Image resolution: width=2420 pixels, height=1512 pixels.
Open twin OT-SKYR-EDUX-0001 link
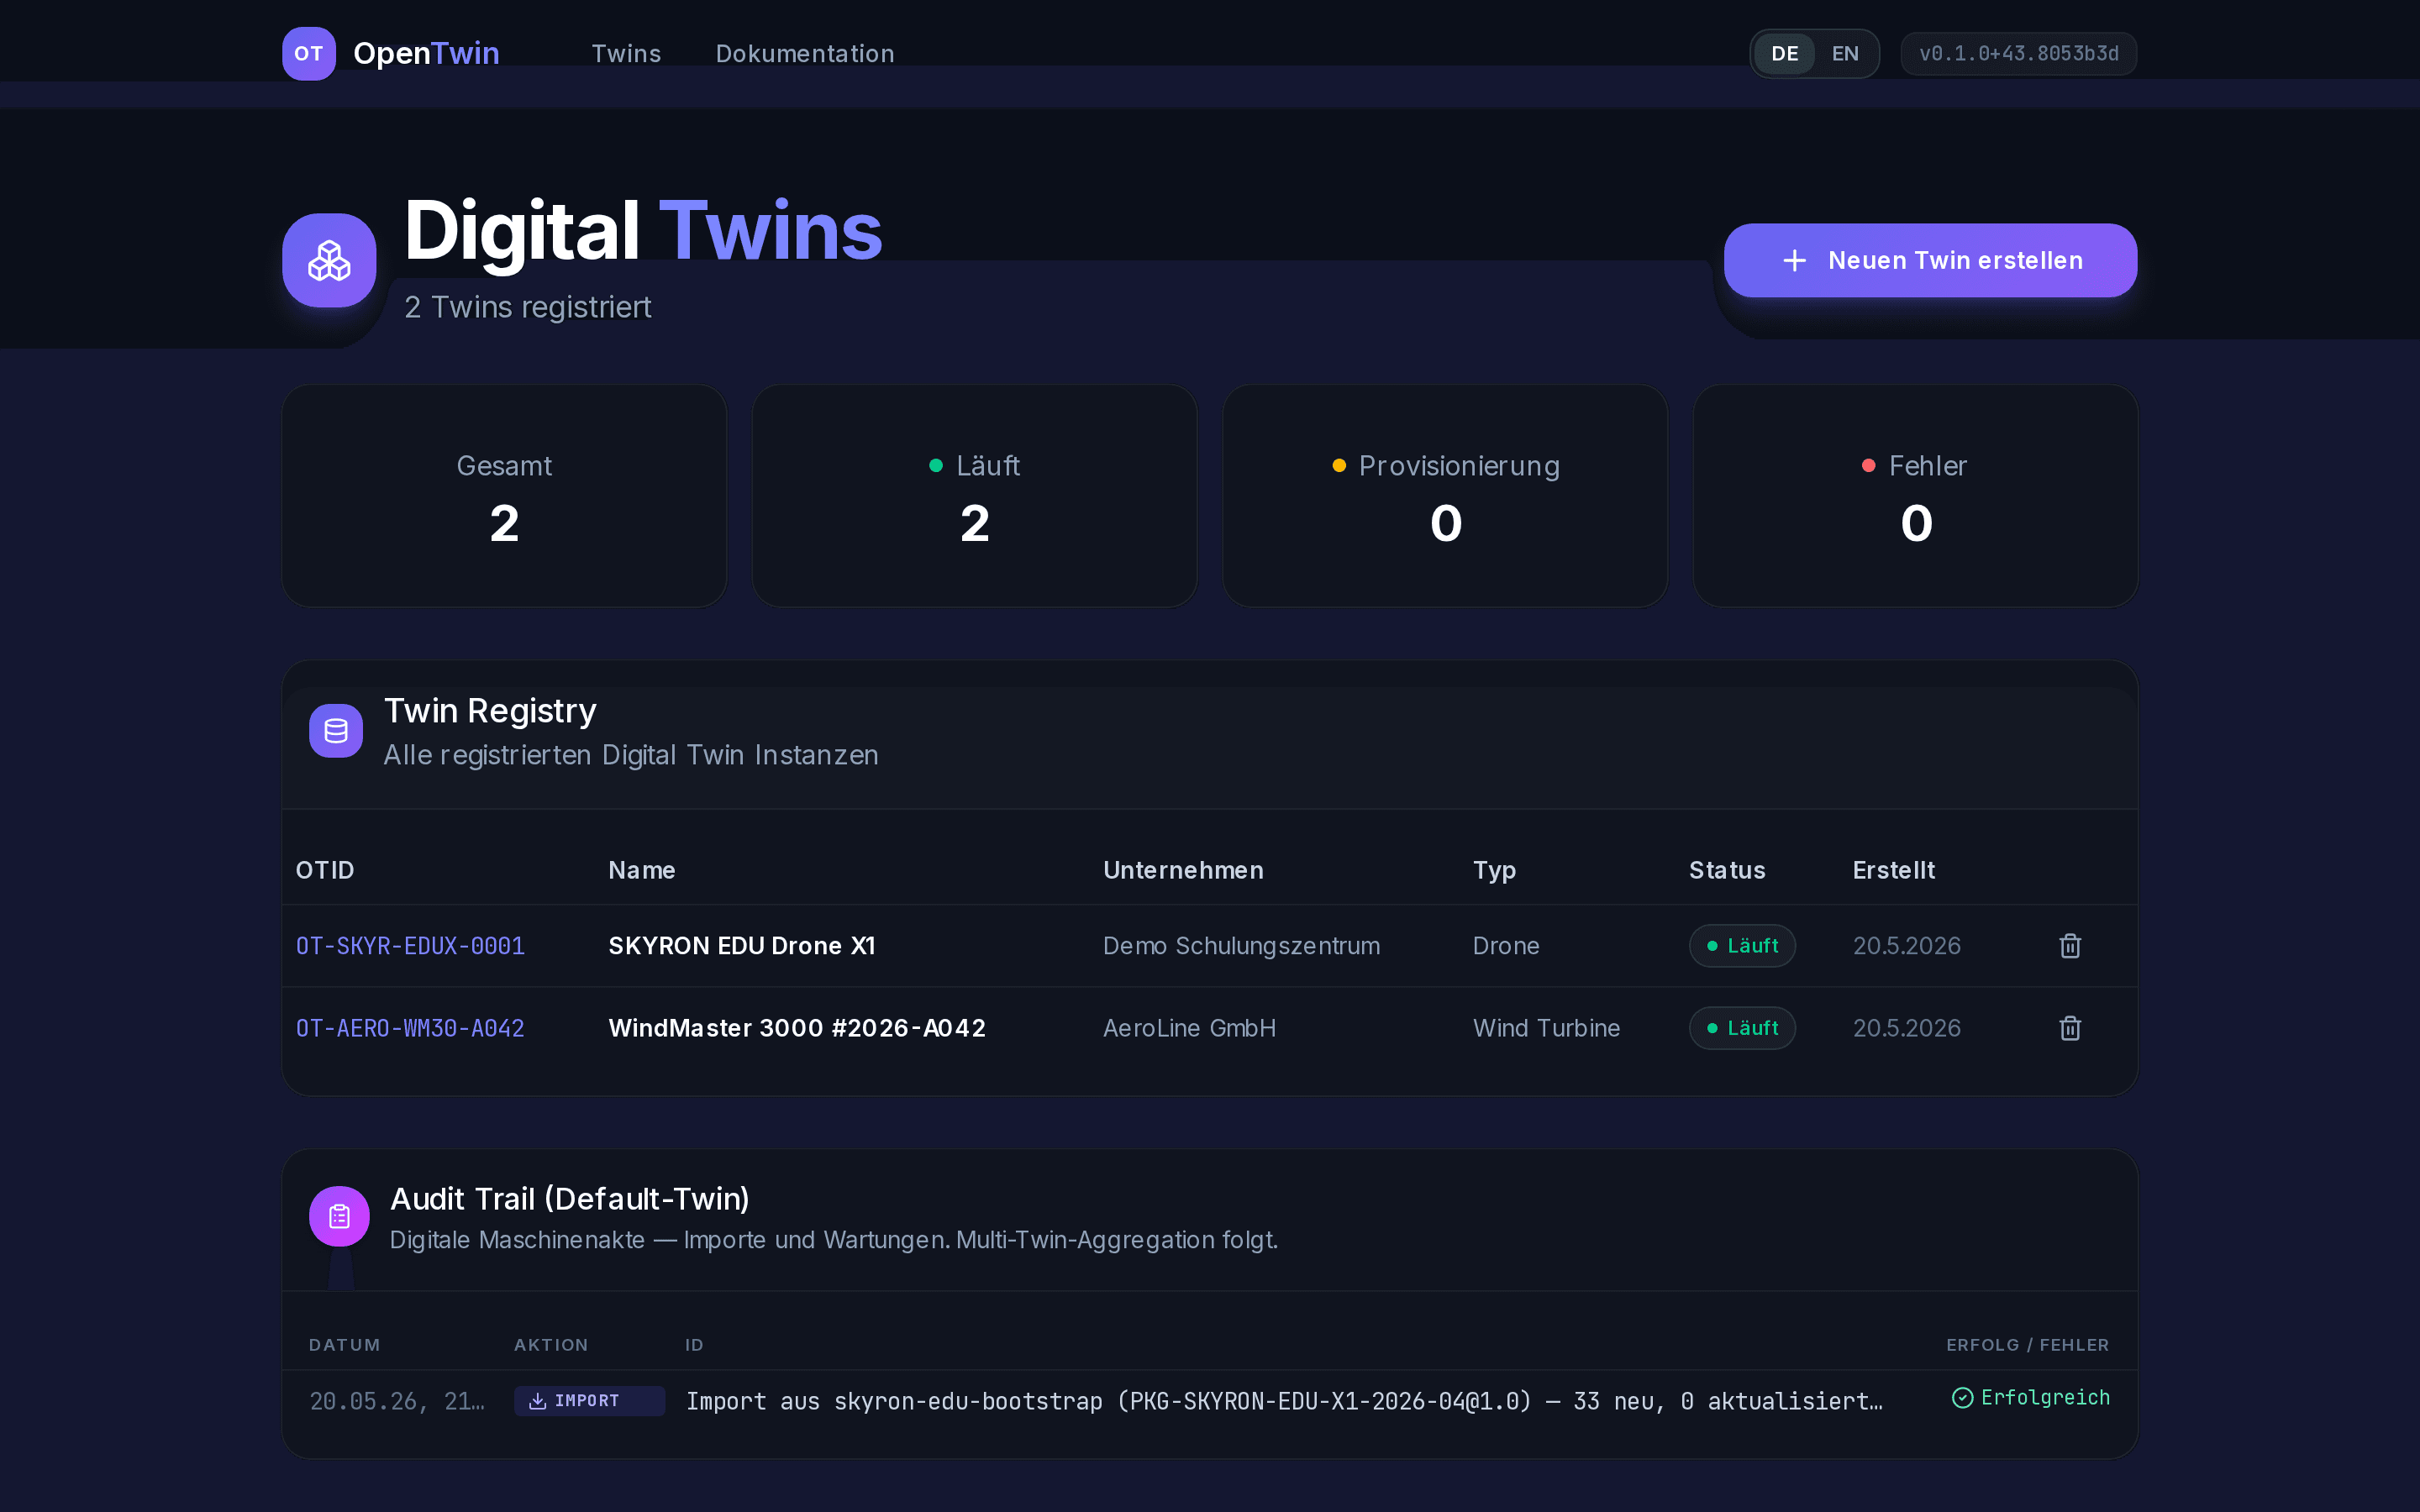point(410,946)
